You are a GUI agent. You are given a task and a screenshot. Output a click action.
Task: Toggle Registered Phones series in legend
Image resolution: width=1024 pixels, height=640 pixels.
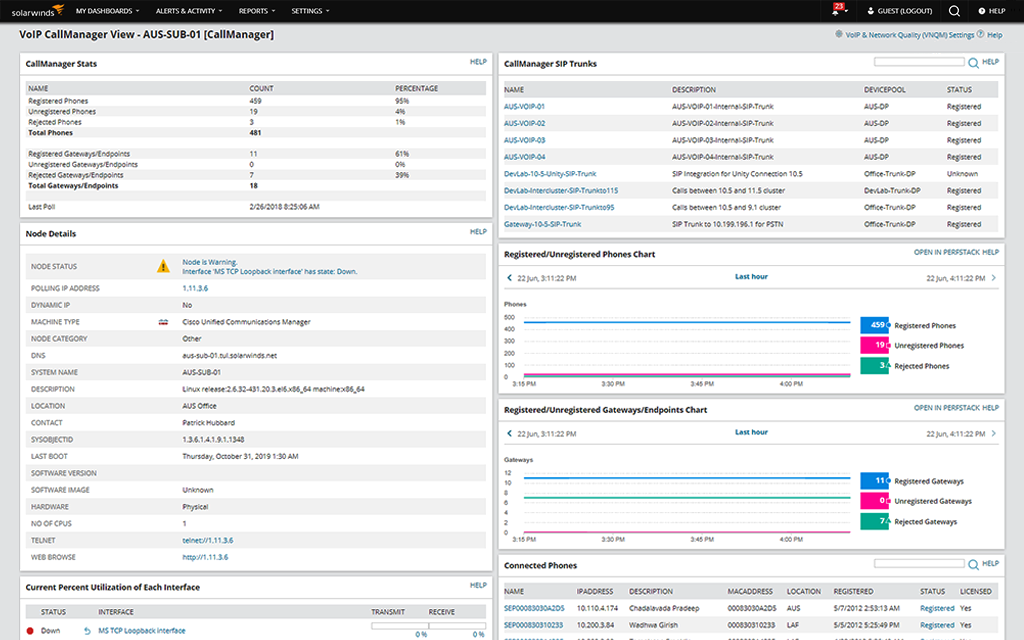point(874,325)
